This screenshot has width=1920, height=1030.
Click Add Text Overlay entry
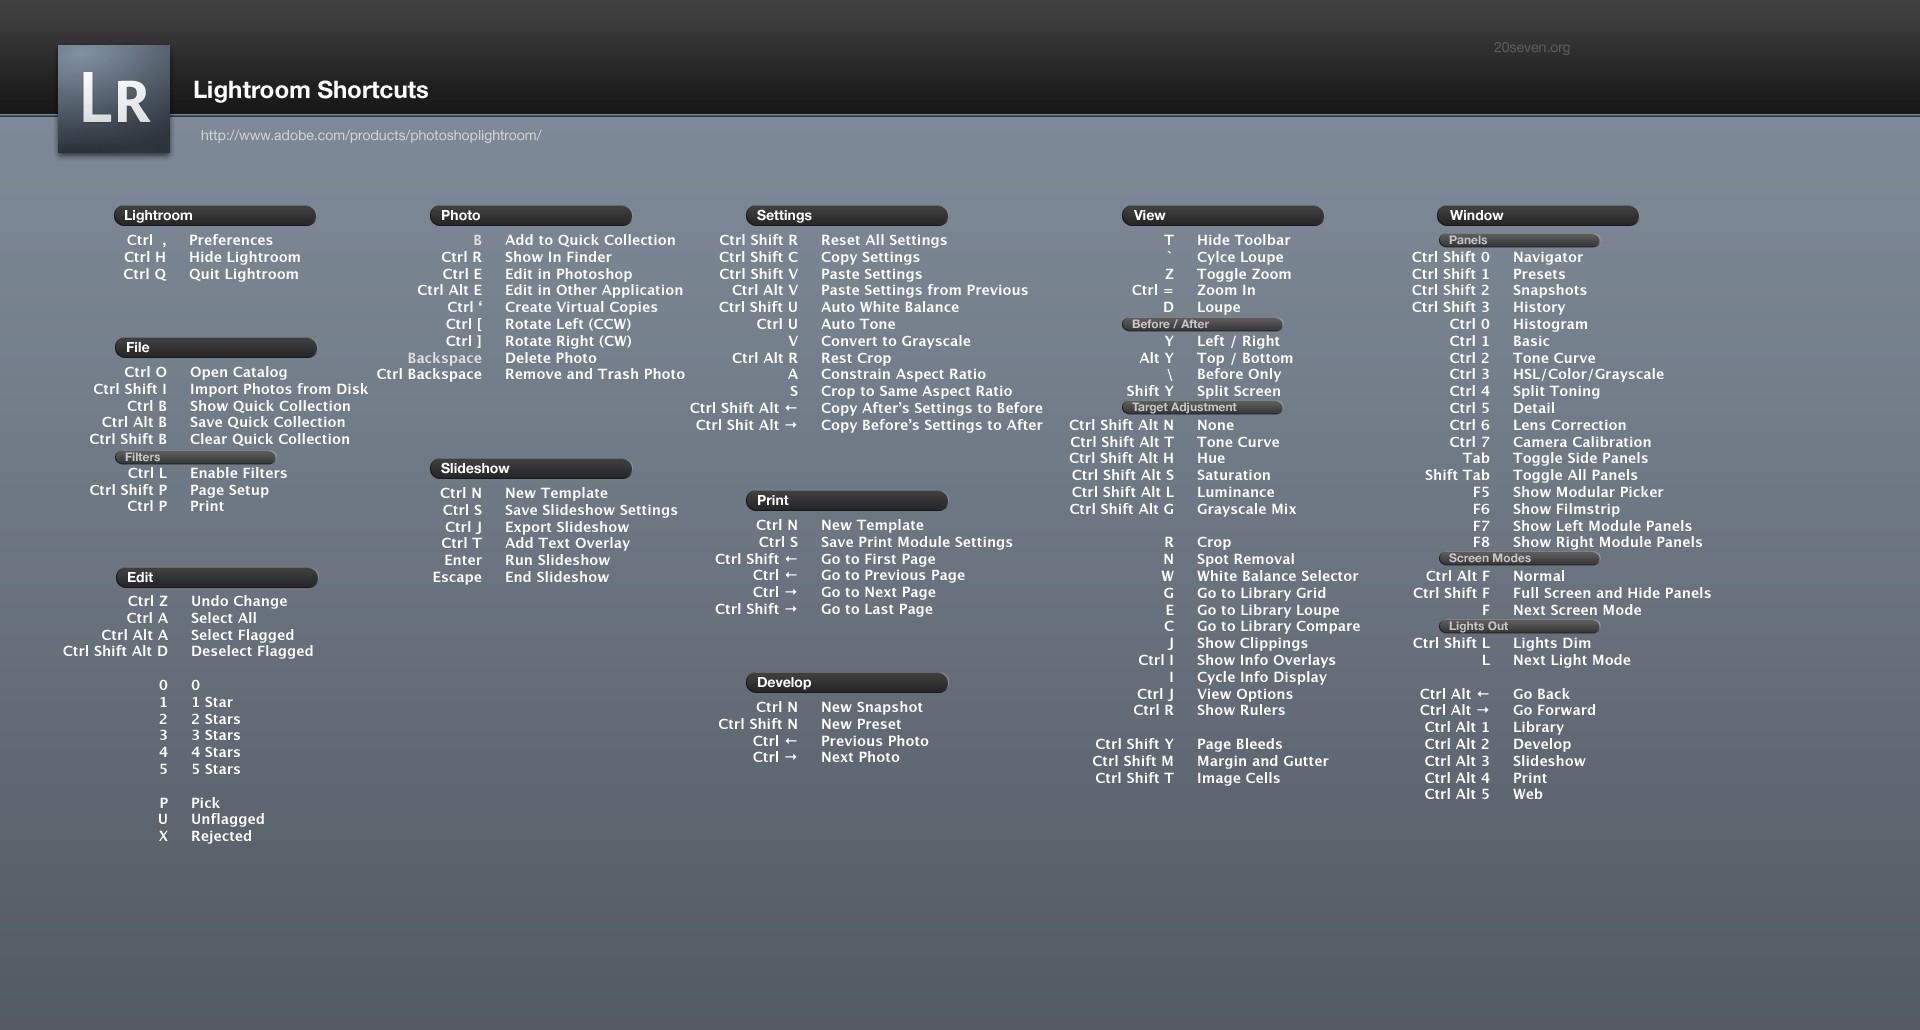(568, 543)
